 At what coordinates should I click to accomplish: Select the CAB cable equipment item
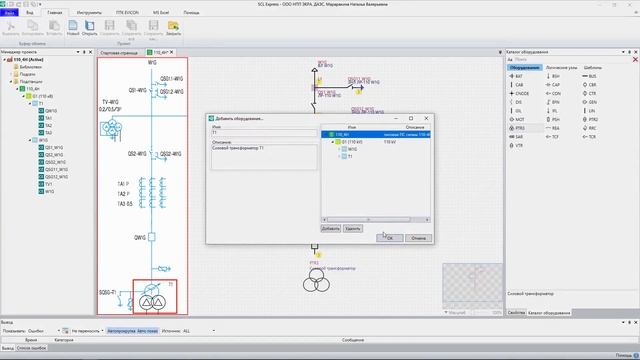pyautogui.click(x=516, y=85)
